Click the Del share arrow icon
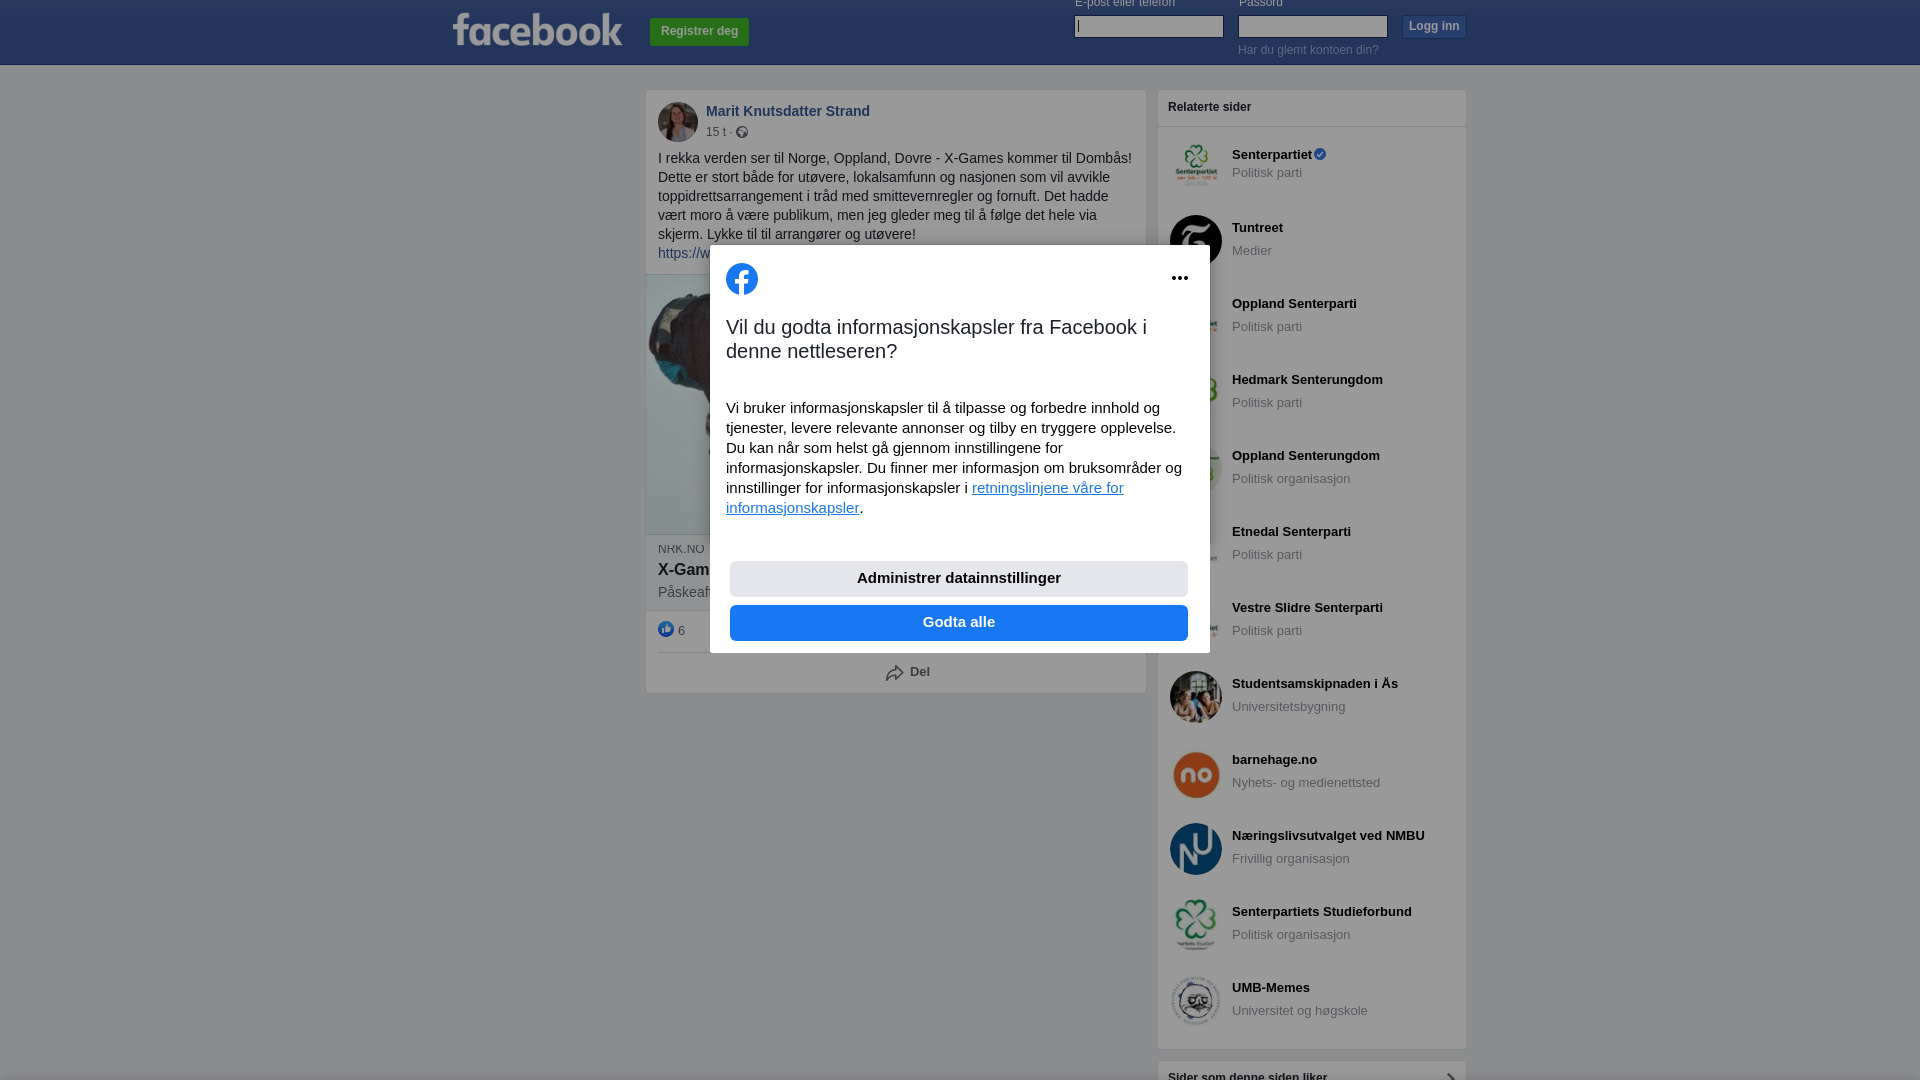This screenshot has width=1920, height=1080. 894,673
